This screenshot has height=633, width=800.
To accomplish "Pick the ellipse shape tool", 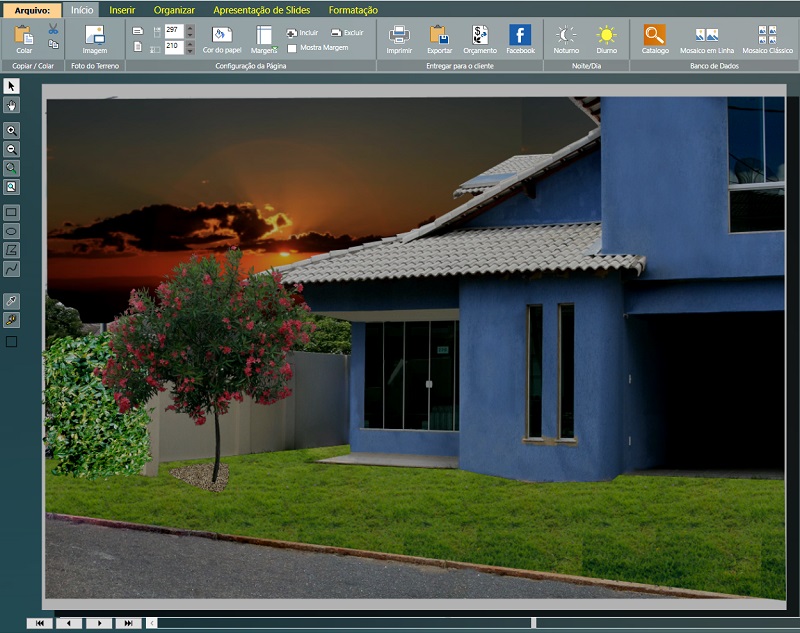I will [12, 231].
